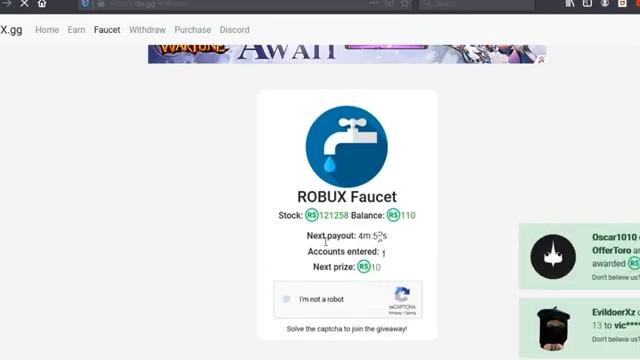Open the Discord nav link

click(234, 30)
